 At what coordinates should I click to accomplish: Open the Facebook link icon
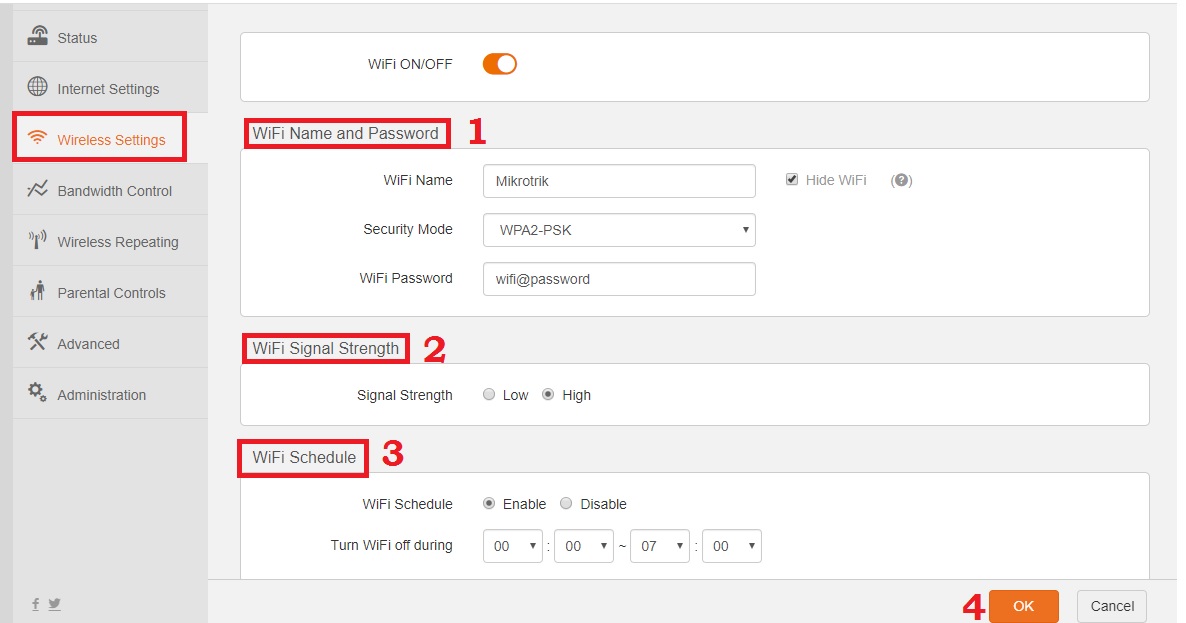coord(36,604)
